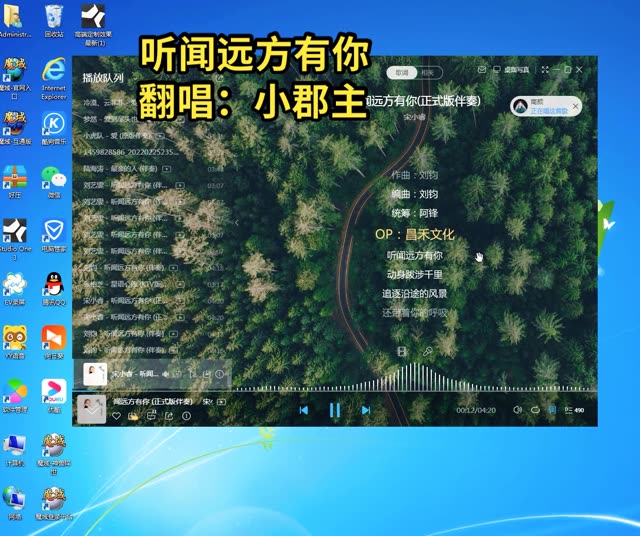Open the 腾讯QQ desktop shortcut
Viewport: 640px width, 536px height.
pos(53,289)
